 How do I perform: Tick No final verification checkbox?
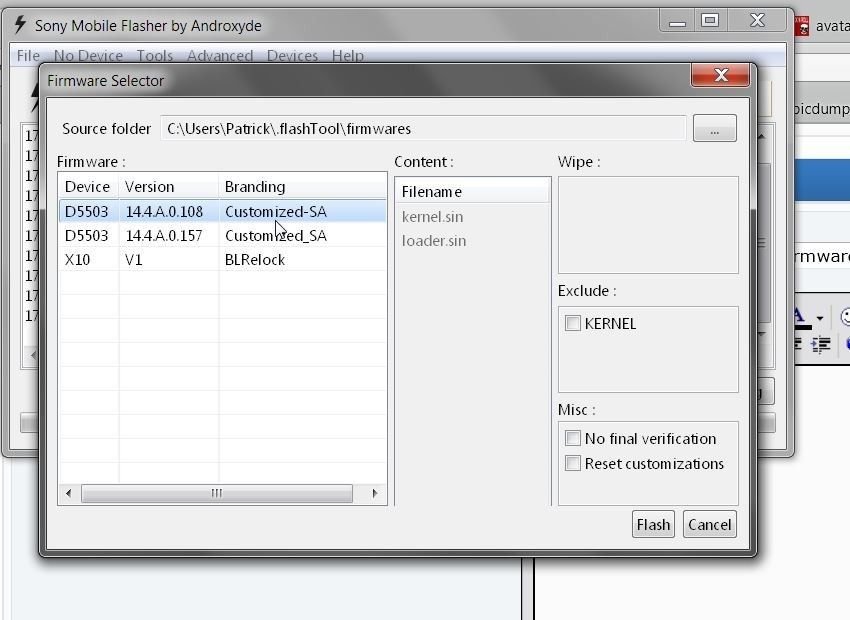(572, 438)
